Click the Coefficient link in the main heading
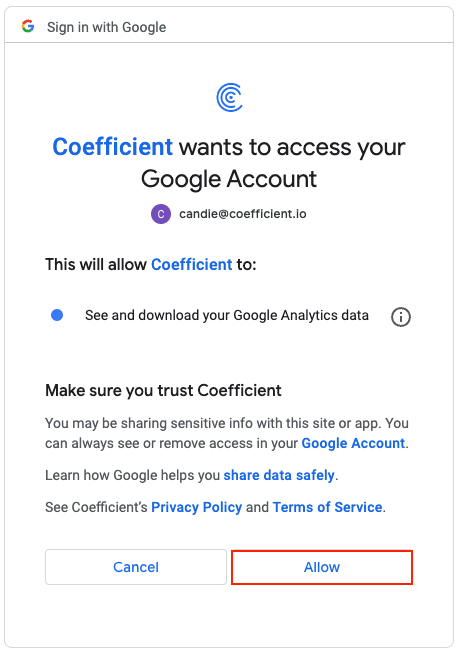Viewport: 458px width, 653px height. coord(112,147)
